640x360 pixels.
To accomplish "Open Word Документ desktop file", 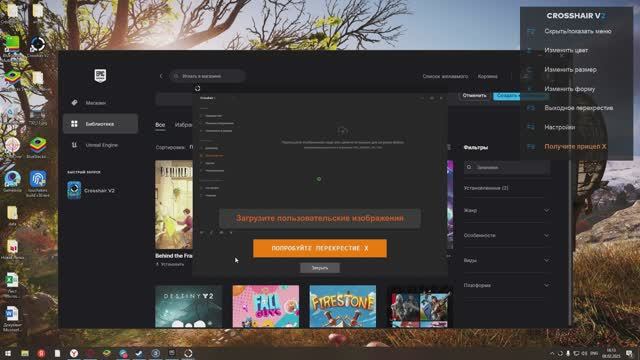I will click(x=12, y=319).
